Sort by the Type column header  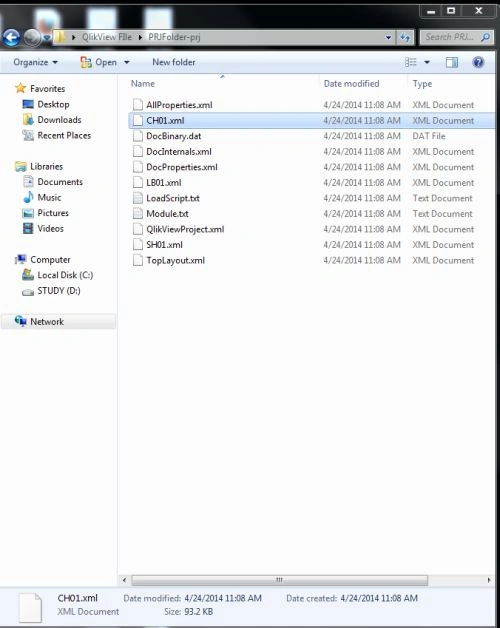click(422, 84)
